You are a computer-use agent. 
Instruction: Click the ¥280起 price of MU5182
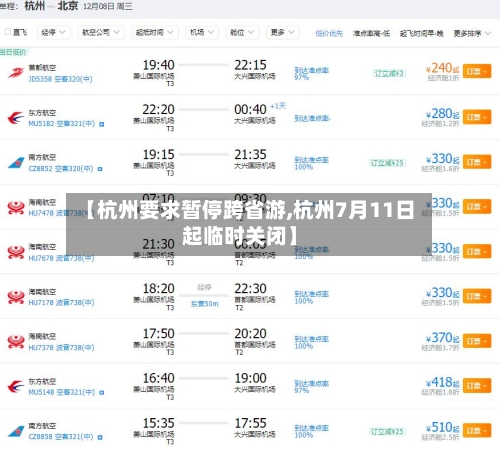pyautogui.click(x=442, y=114)
